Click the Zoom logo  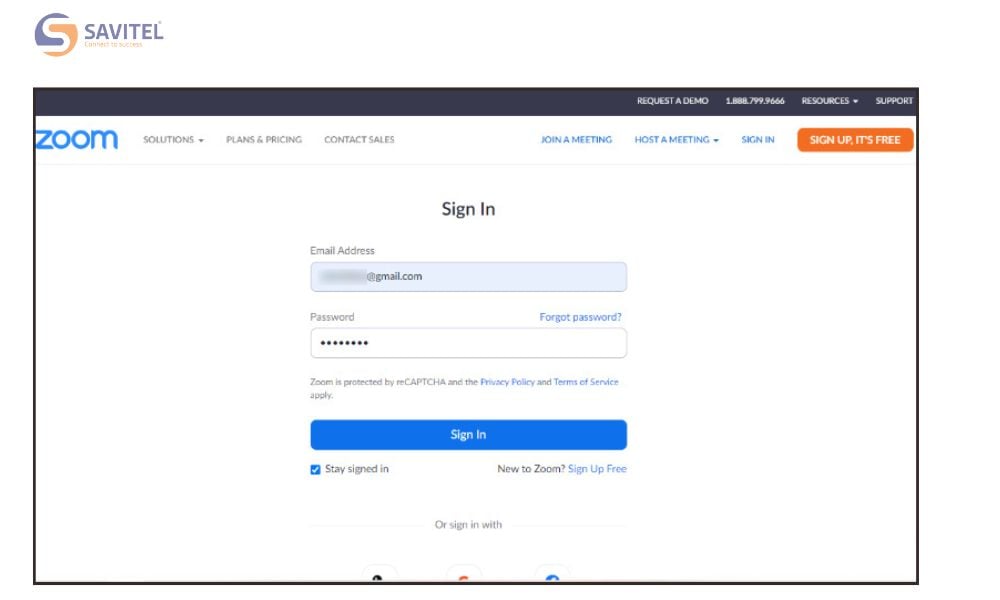point(77,140)
